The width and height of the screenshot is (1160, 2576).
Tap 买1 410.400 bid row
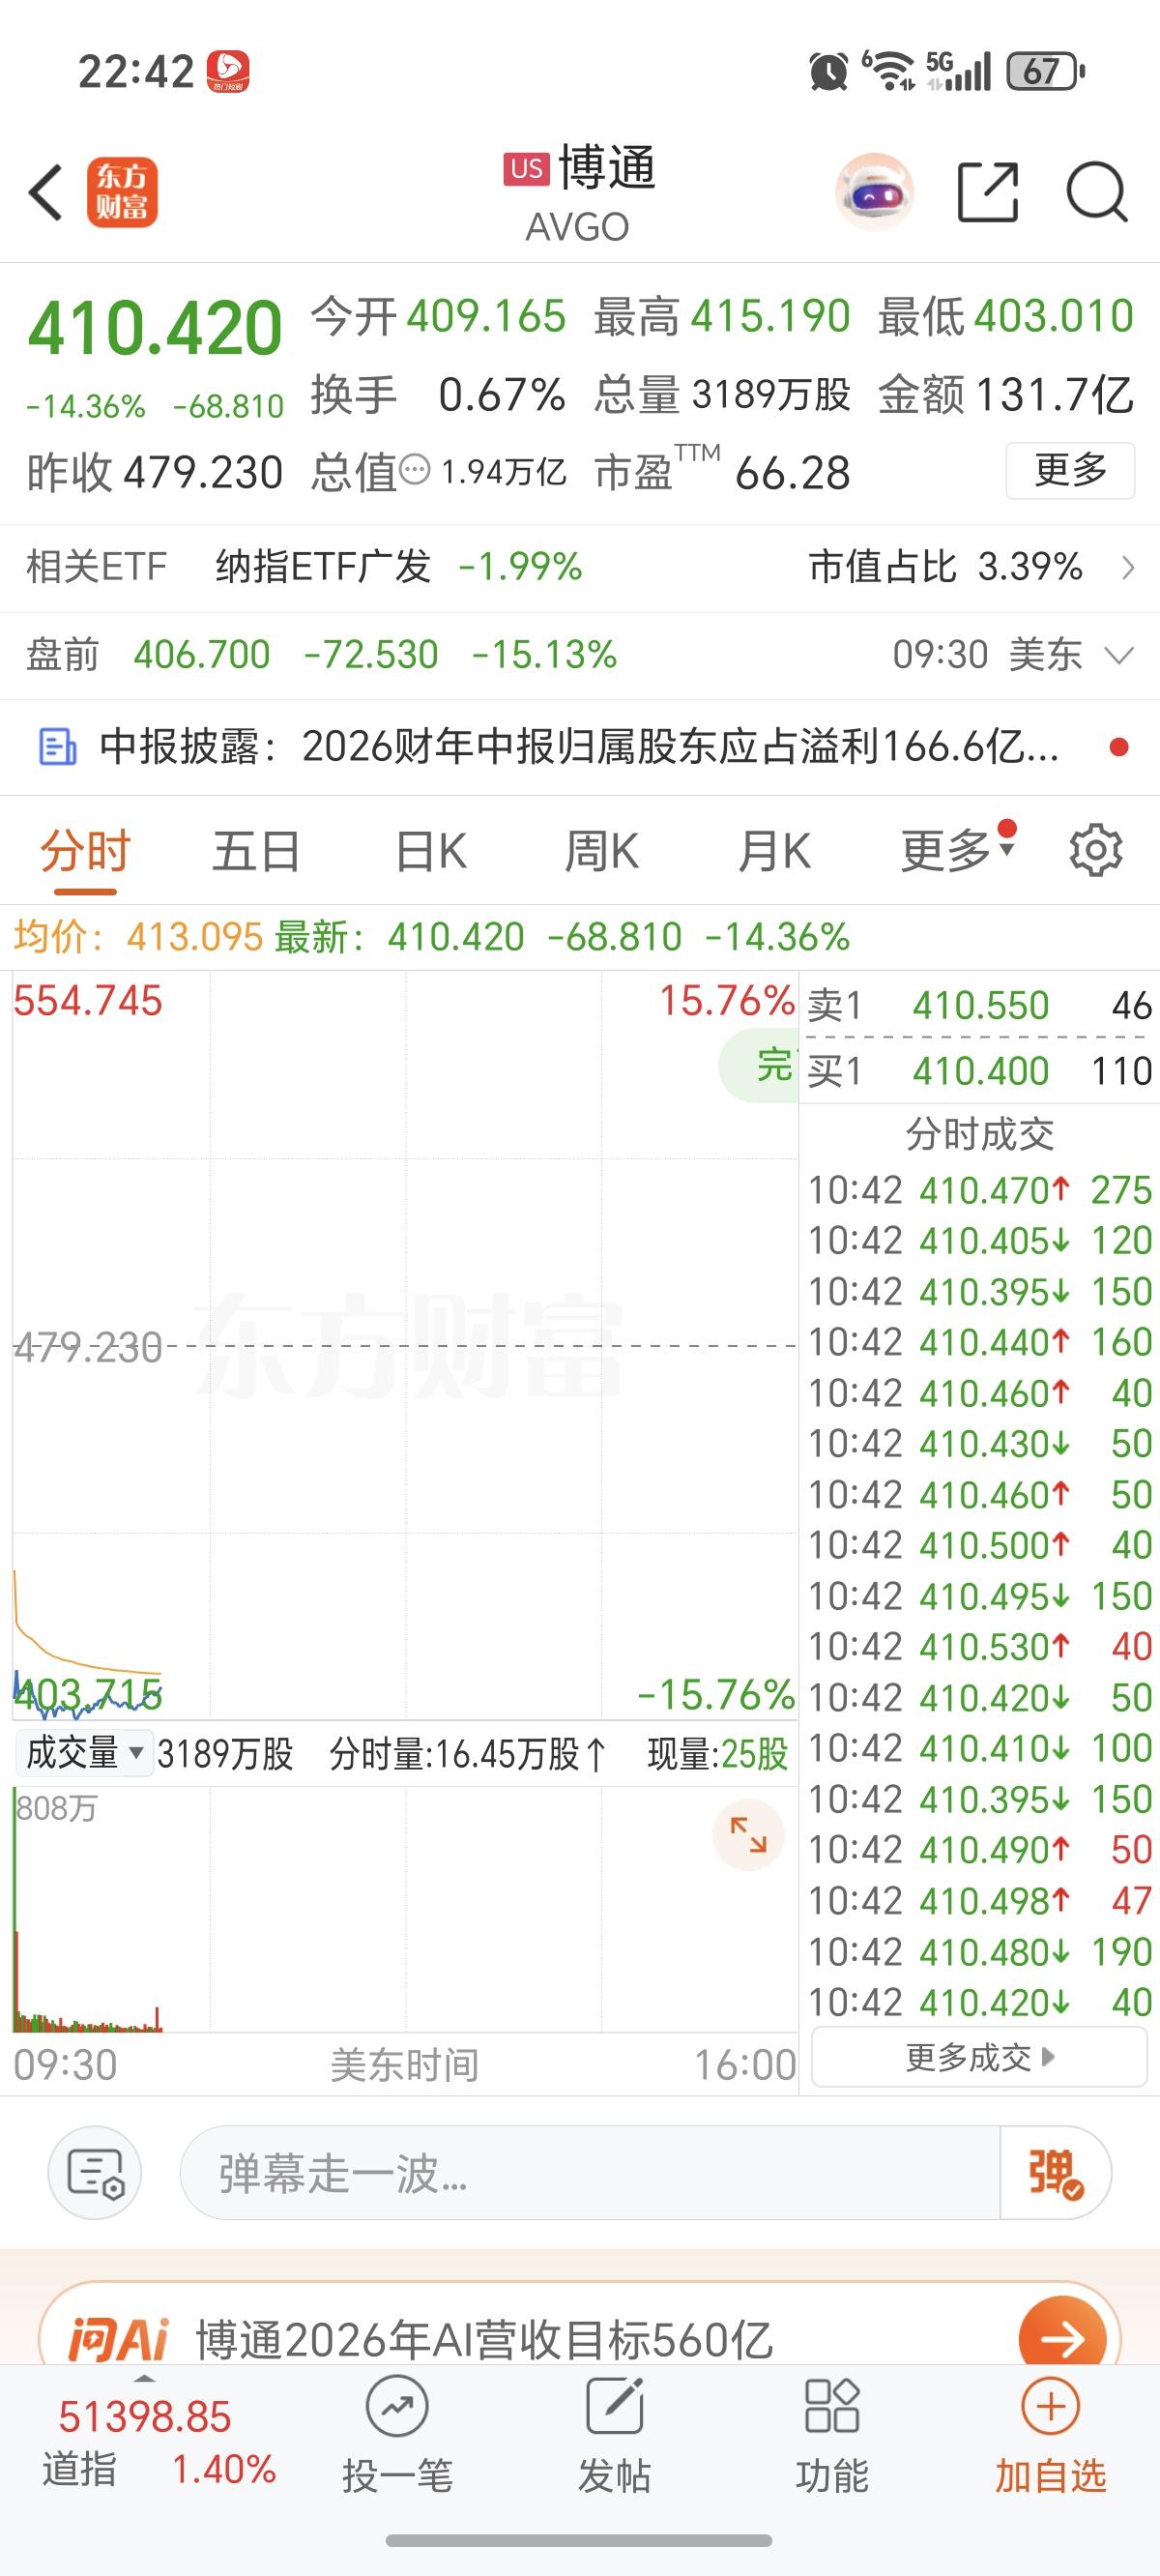pos(979,1071)
